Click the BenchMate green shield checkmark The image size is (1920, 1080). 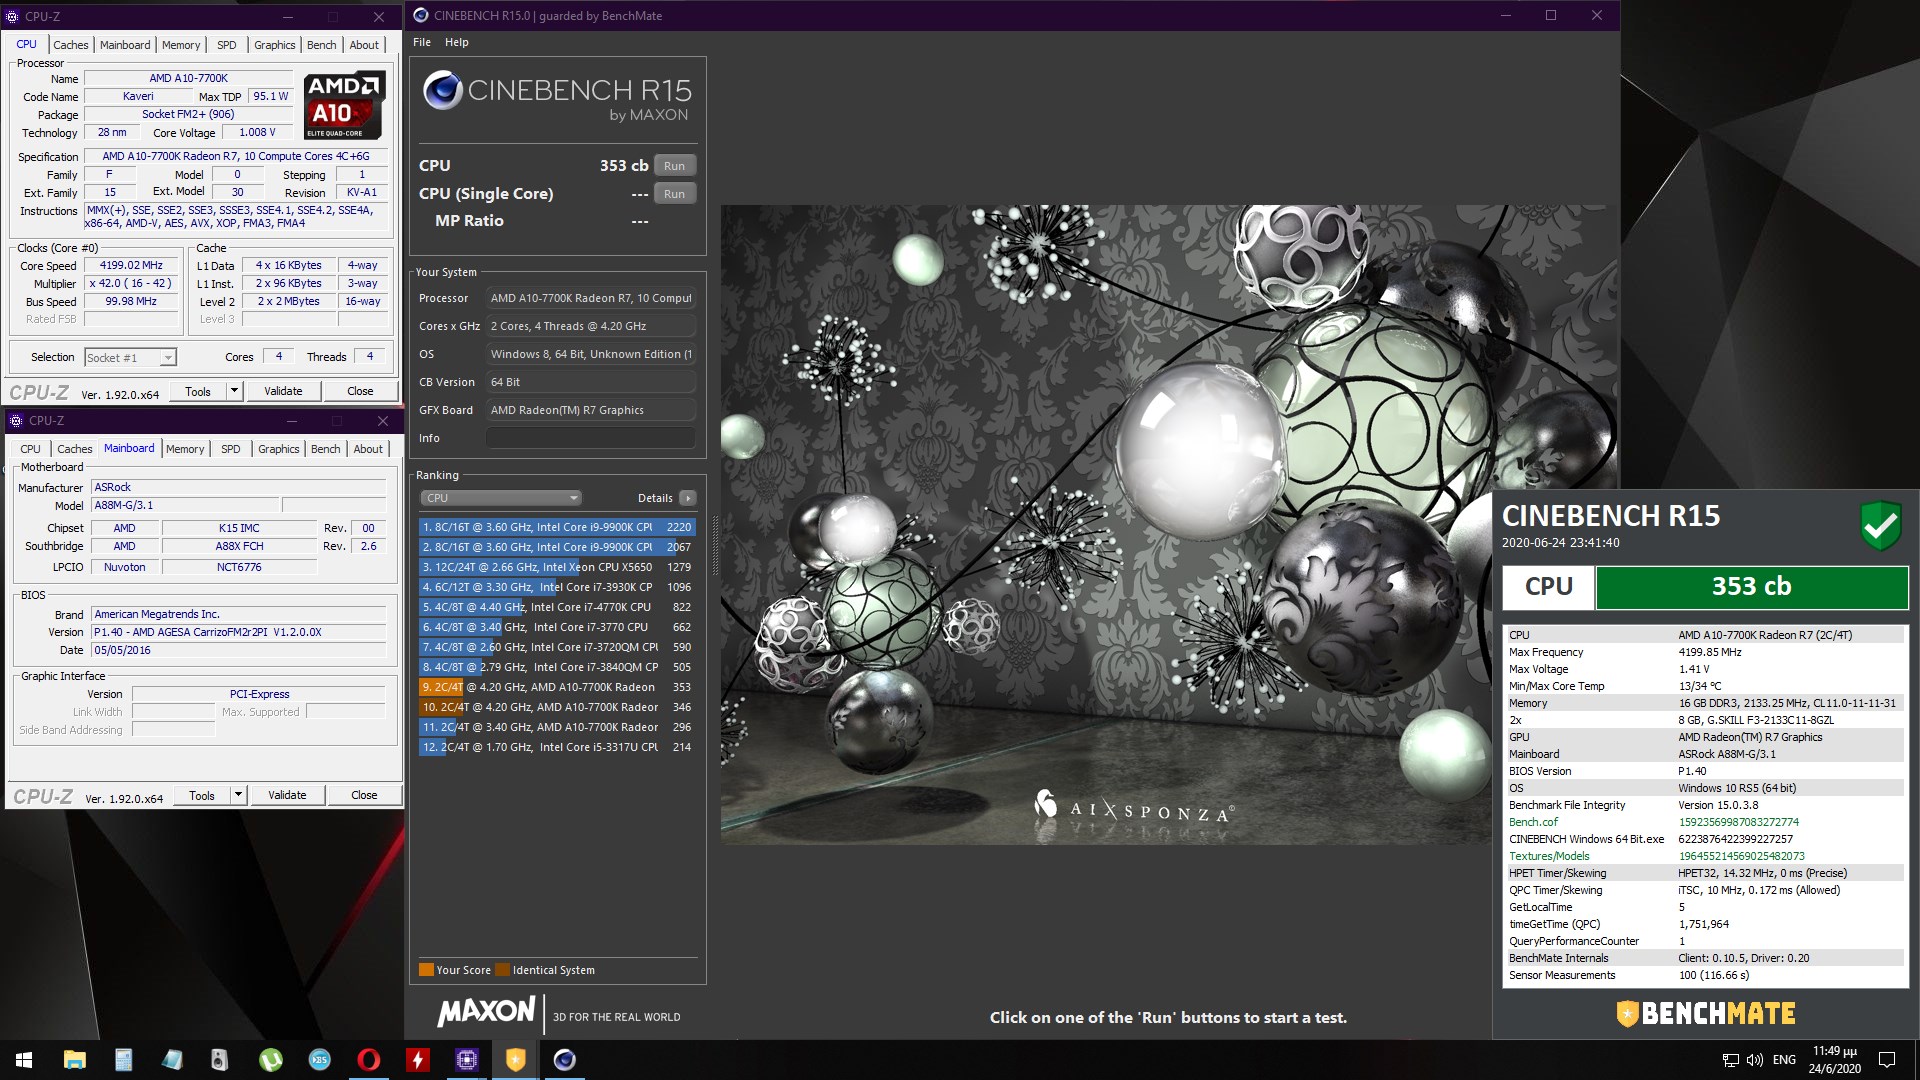tap(1880, 525)
